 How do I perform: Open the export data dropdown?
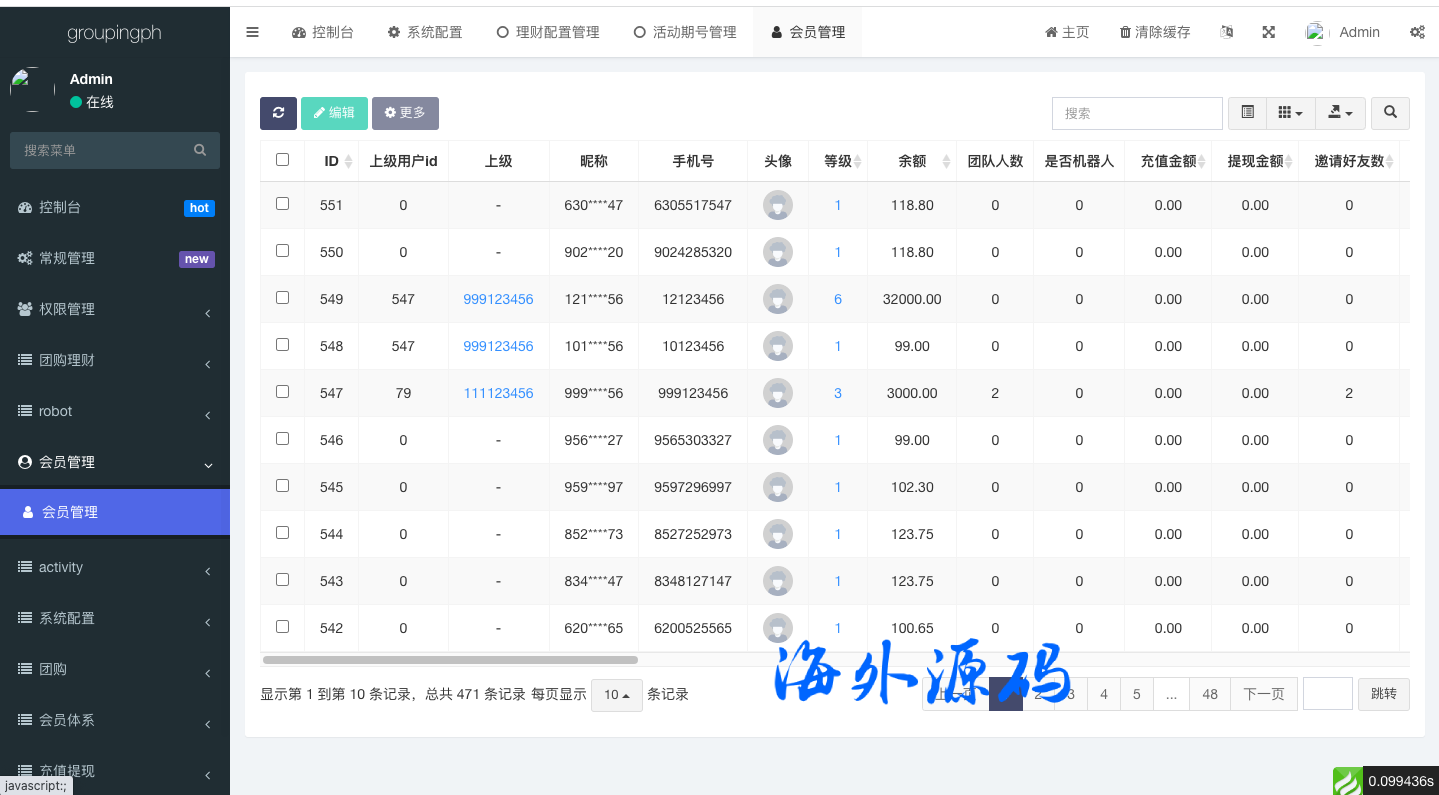pos(1340,113)
